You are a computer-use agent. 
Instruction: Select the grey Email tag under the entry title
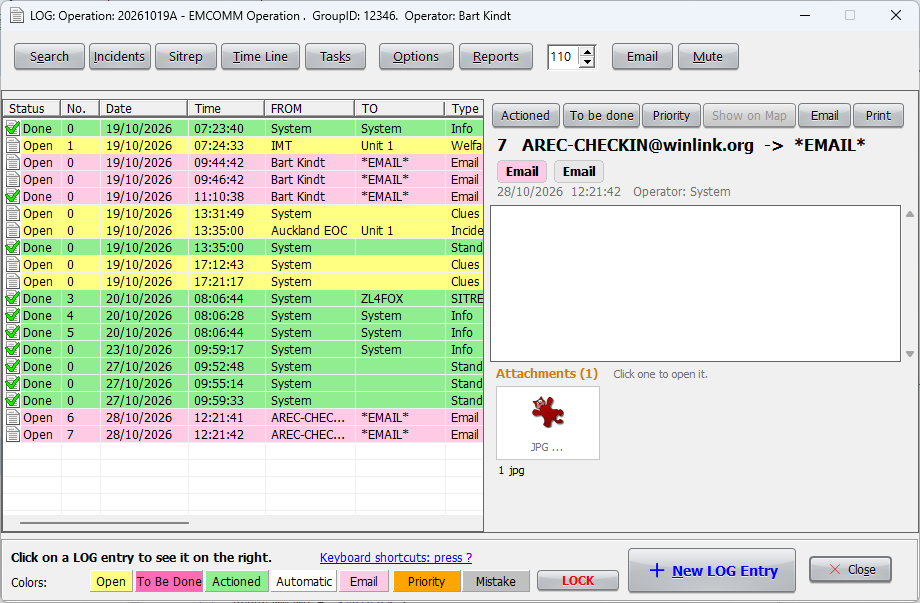click(x=579, y=171)
